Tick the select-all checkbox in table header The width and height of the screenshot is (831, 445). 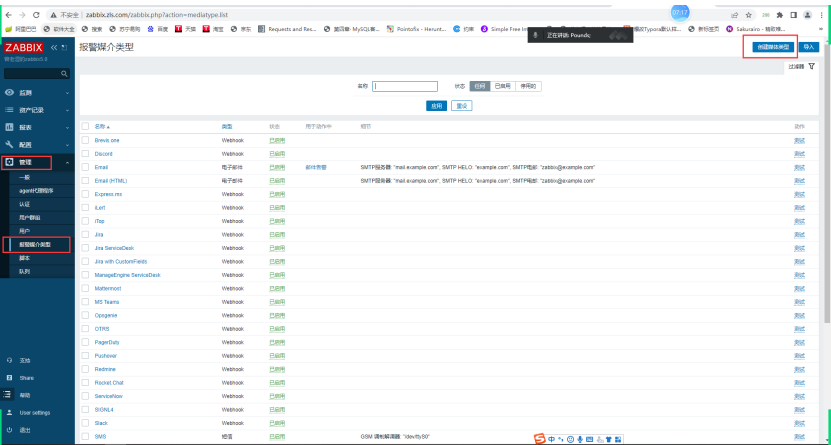click(x=85, y=127)
